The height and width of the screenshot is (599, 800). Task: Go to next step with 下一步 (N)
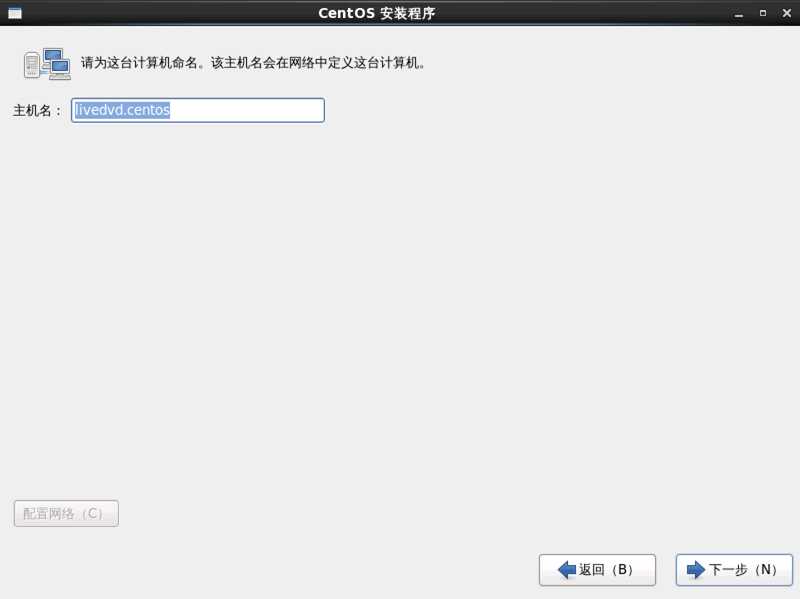734,569
